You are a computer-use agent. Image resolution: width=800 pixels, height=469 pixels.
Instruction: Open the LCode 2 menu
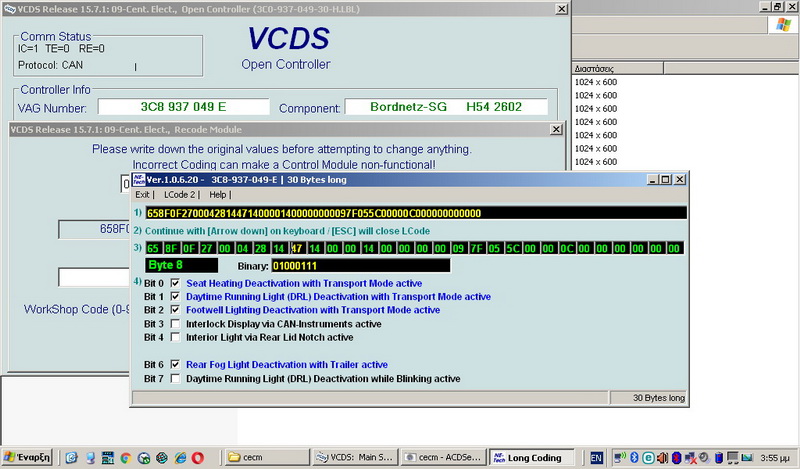pos(179,194)
